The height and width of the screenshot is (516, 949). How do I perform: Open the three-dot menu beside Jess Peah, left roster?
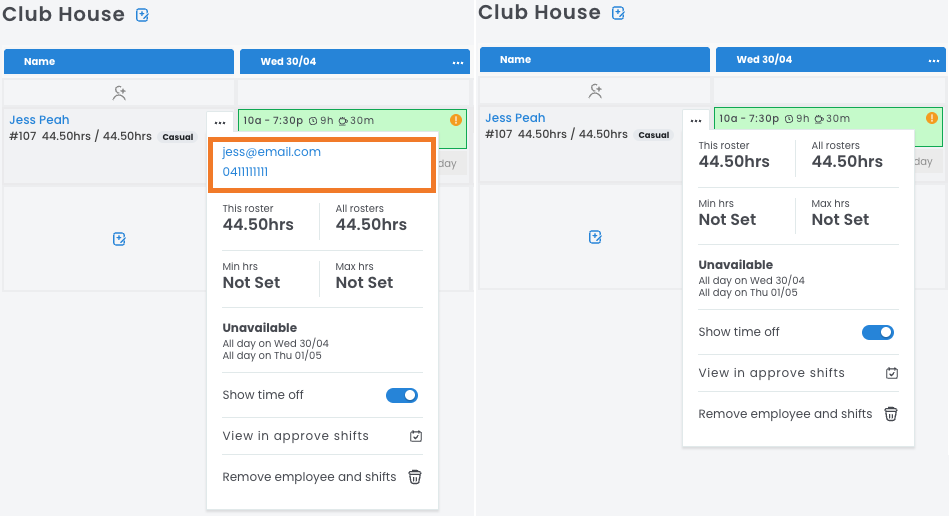coord(220,122)
